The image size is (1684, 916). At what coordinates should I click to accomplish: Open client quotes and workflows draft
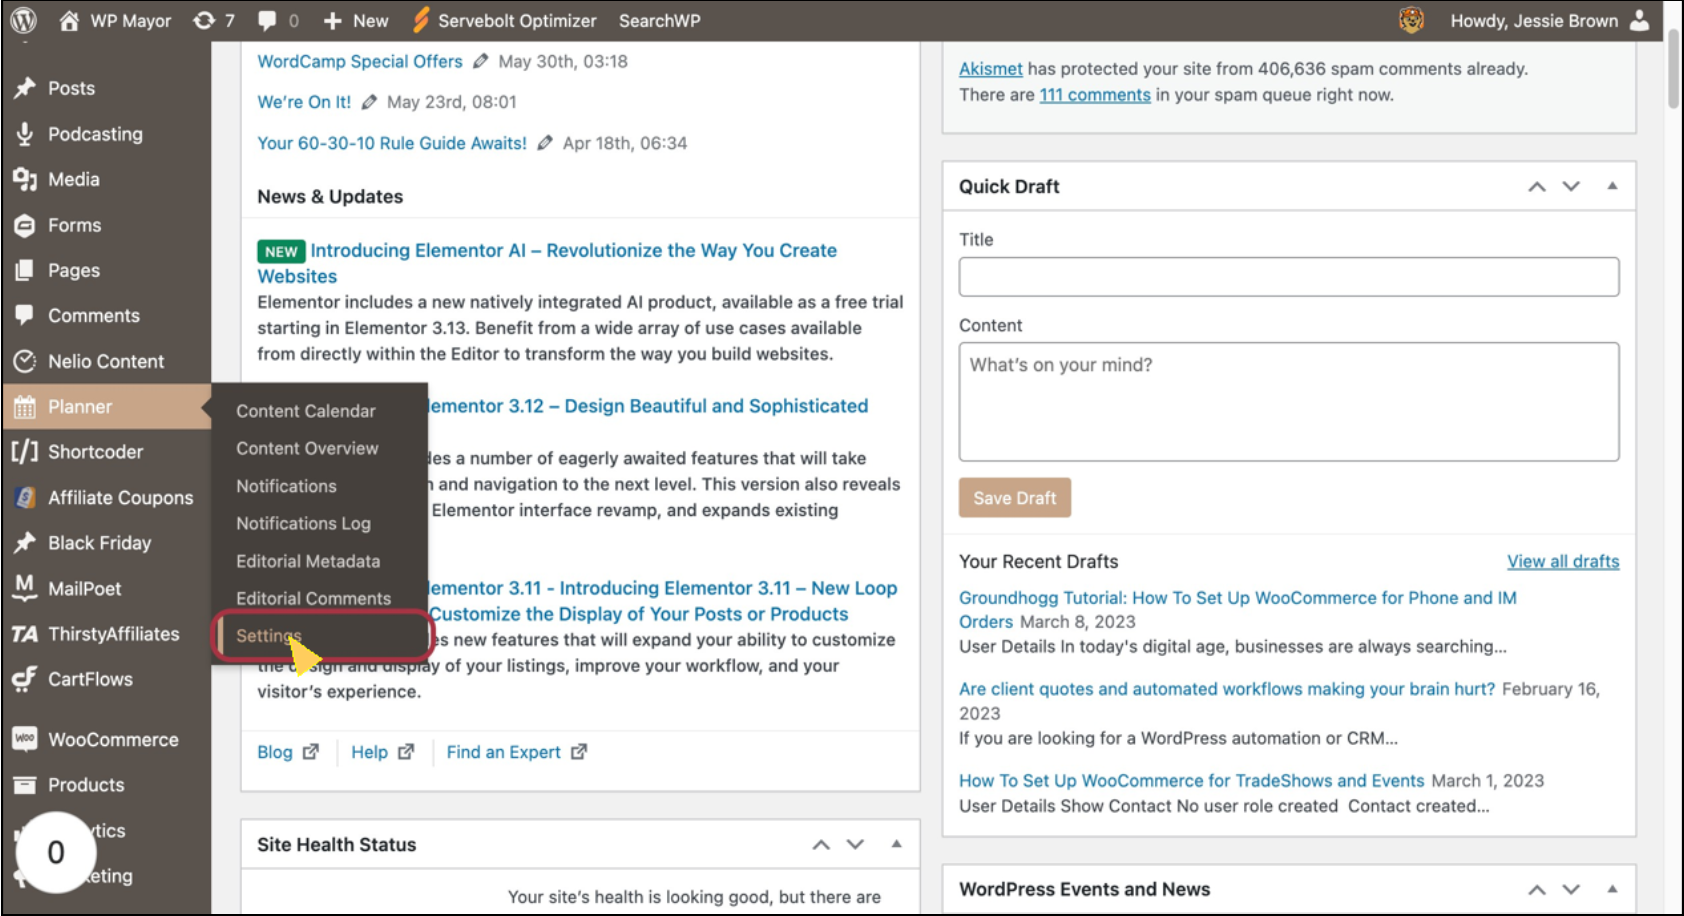(1227, 689)
